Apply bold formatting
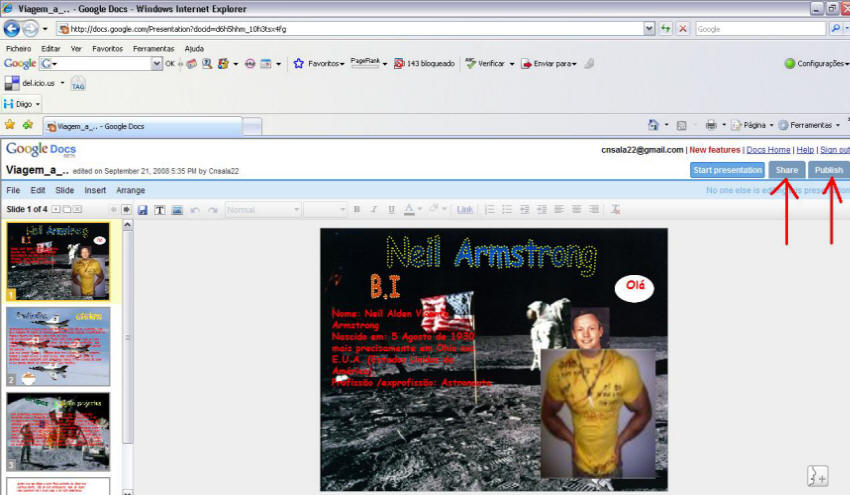This screenshot has width=850, height=495. point(357,209)
